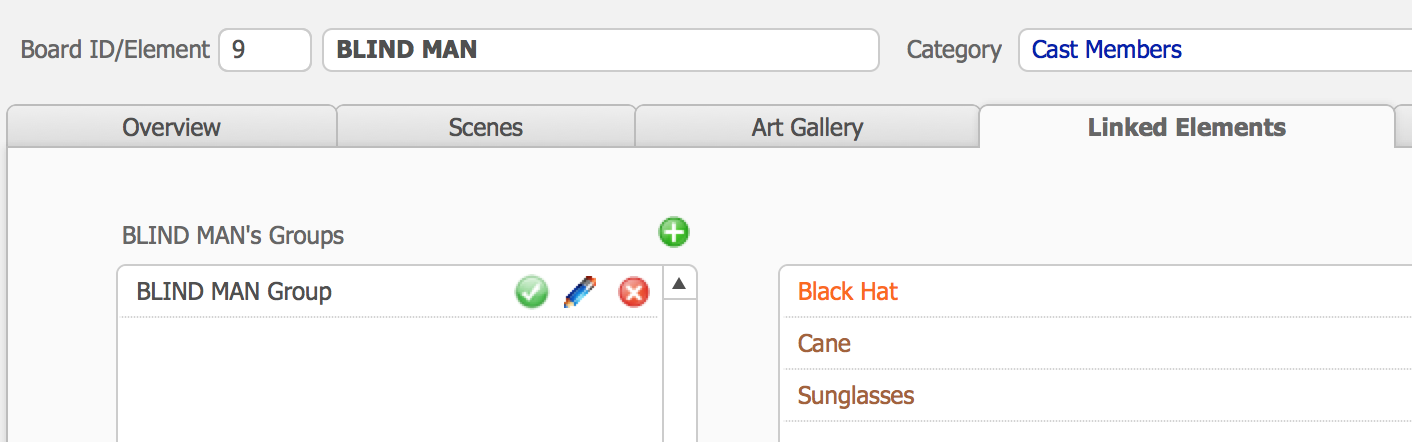The image size is (1412, 442).
Task: Go to the Art Gallery tab
Action: tap(807, 128)
